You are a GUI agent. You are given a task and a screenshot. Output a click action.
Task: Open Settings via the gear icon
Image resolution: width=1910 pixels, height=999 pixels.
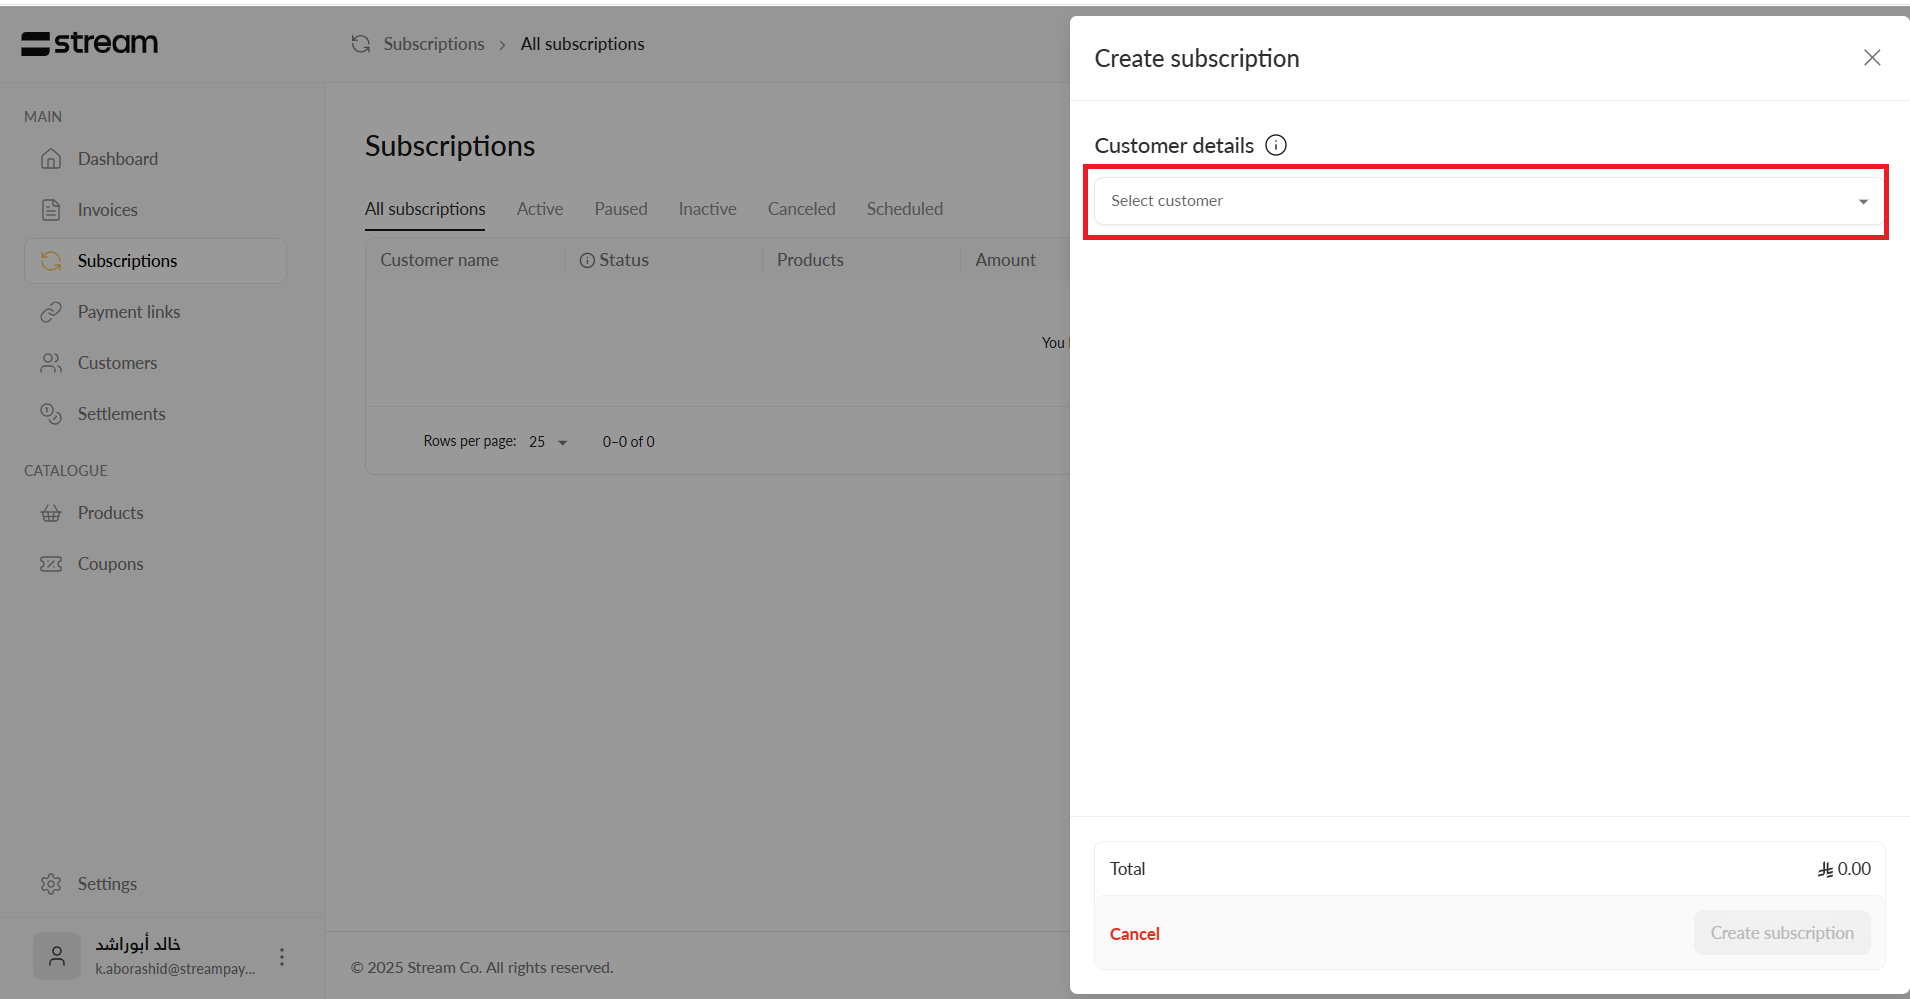(x=51, y=884)
